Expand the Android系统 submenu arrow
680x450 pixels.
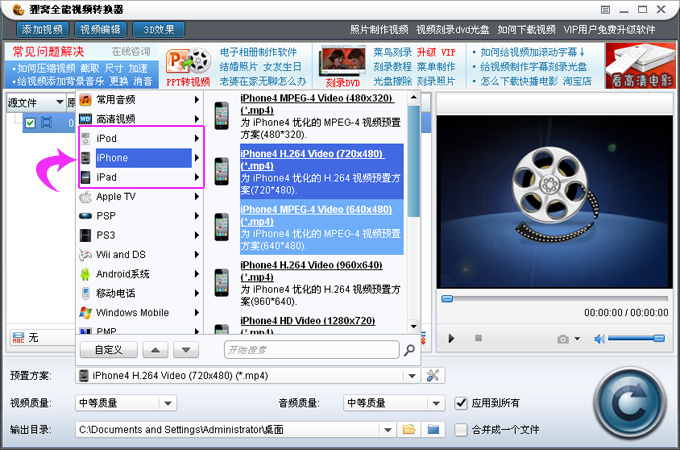[x=197, y=274]
